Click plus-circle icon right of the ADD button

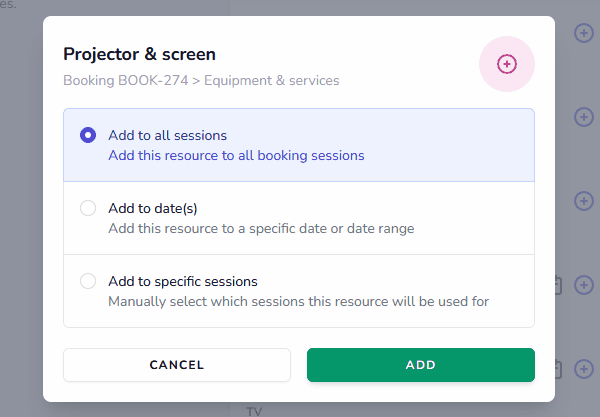(584, 369)
